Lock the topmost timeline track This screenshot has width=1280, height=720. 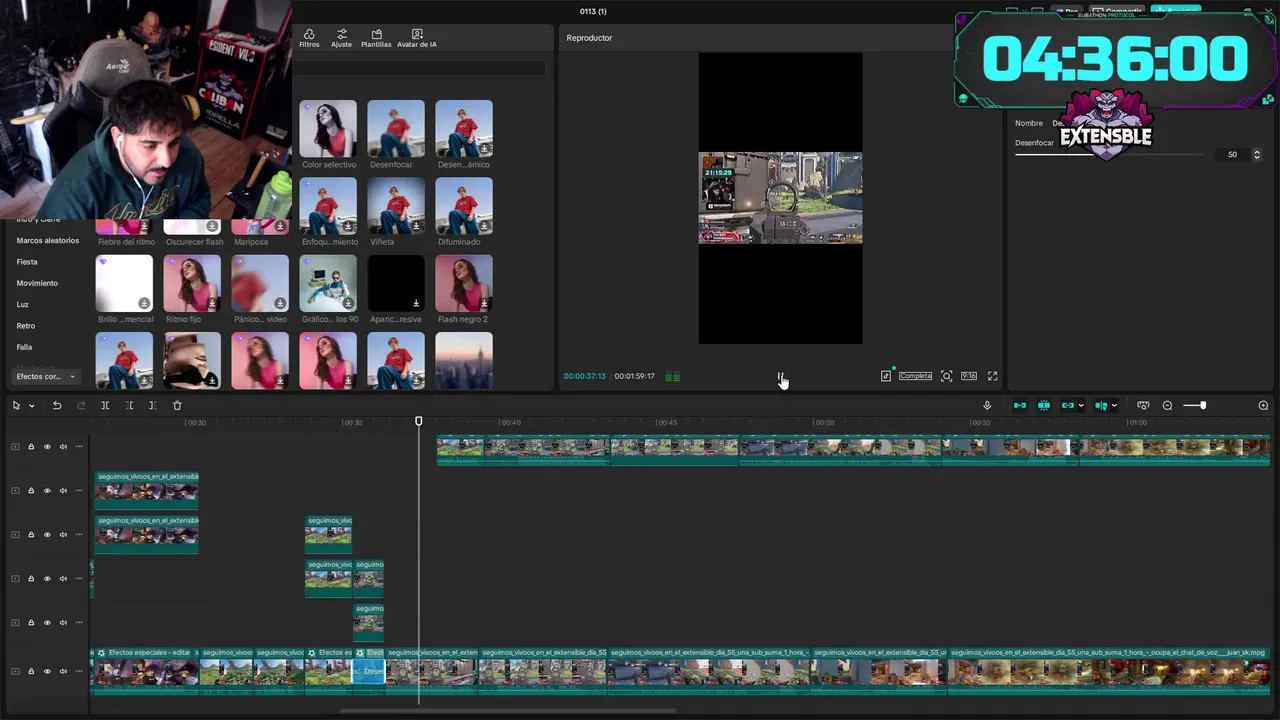pos(31,447)
